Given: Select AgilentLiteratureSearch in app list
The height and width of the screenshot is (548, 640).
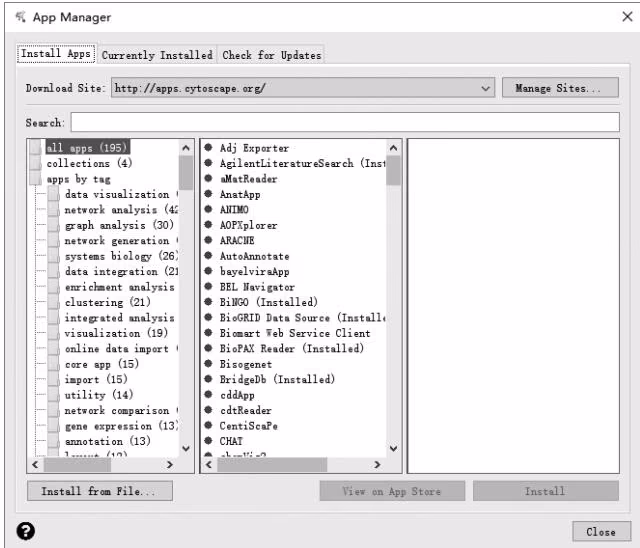Looking at the screenshot, I should click(302, 163).
